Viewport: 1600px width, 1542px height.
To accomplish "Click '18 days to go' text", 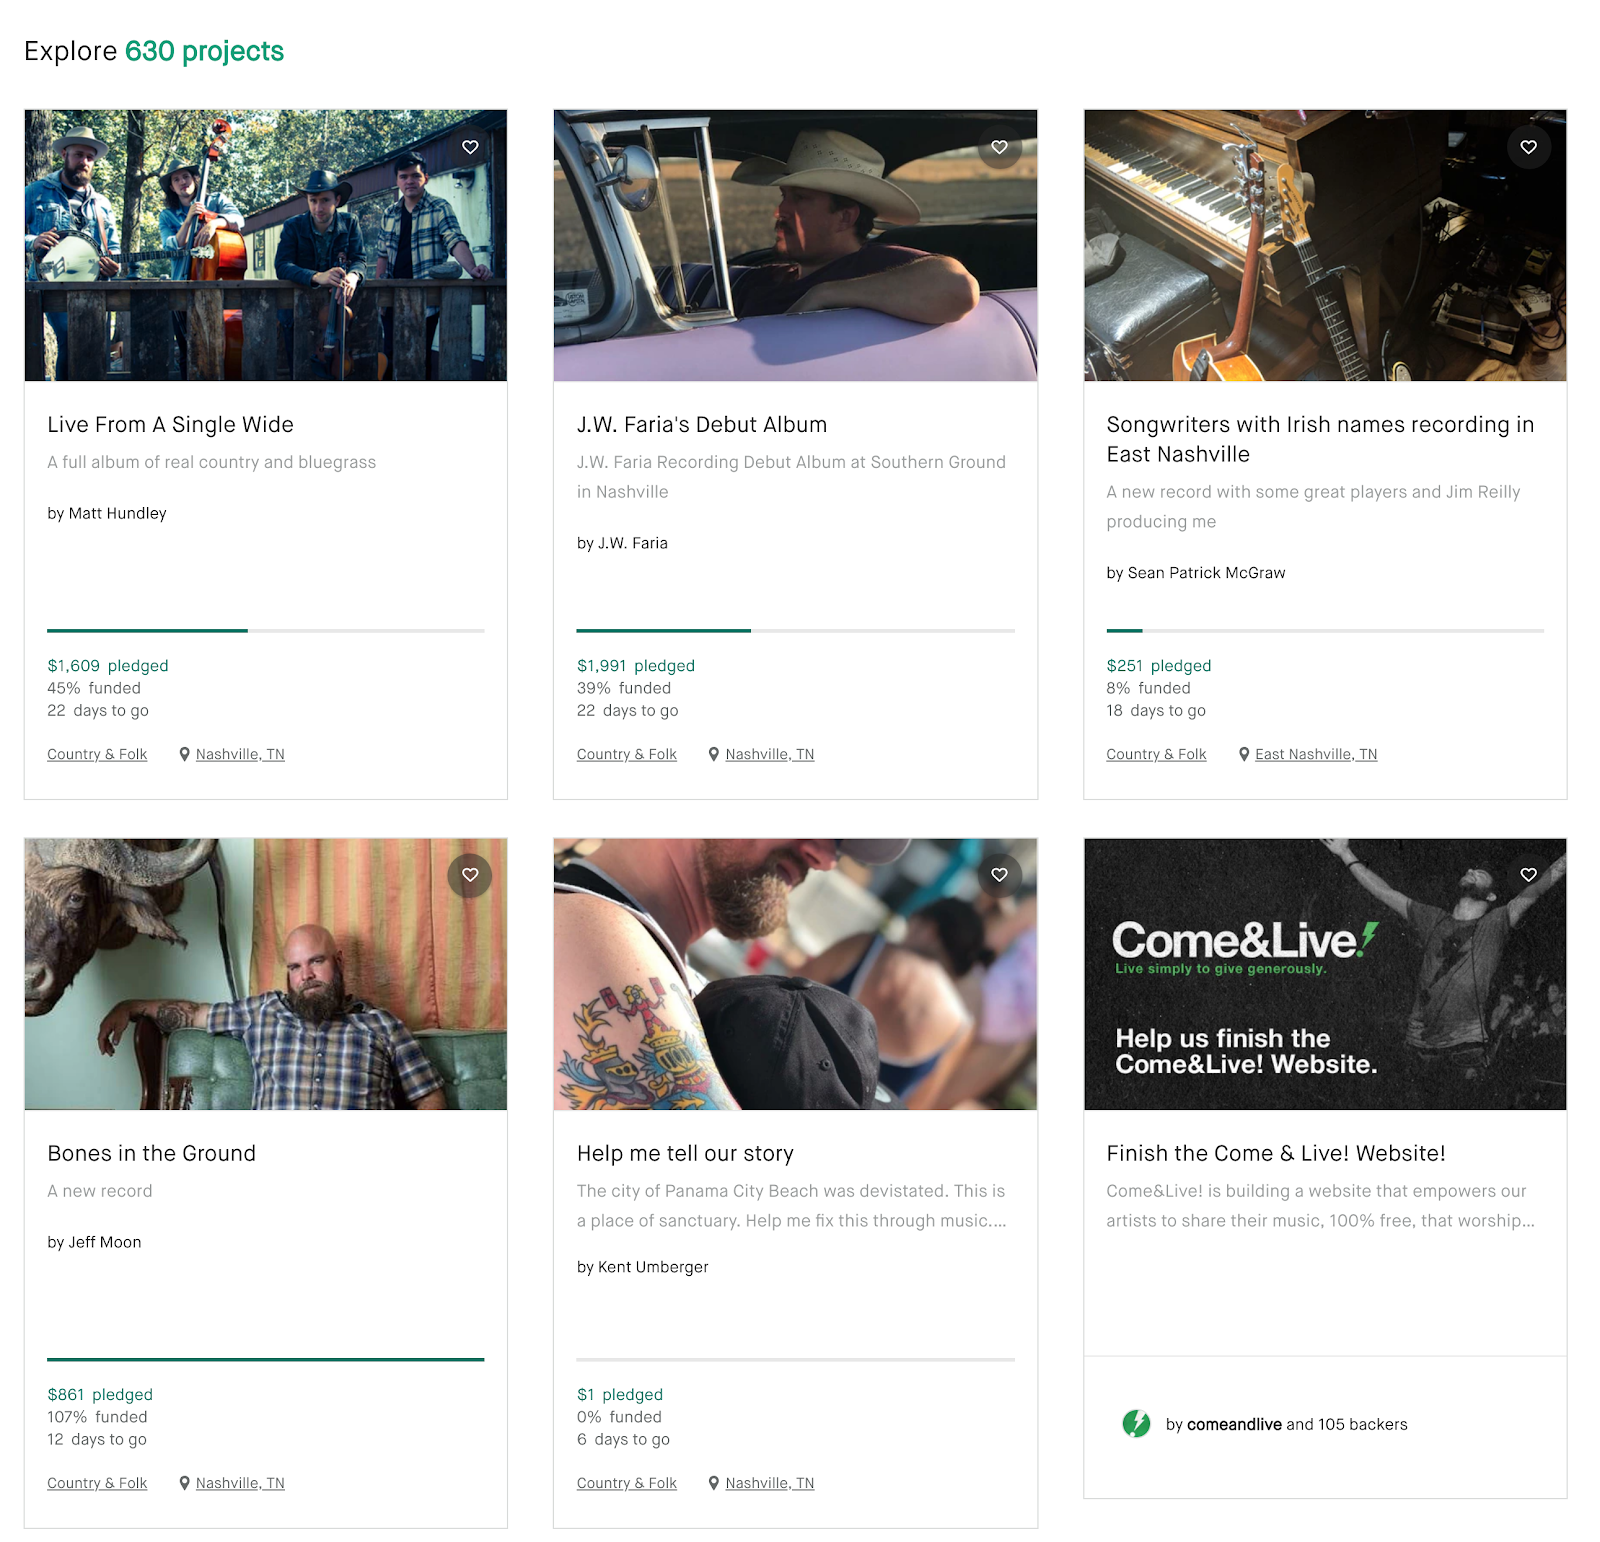I will click(x=1156, y=711).
